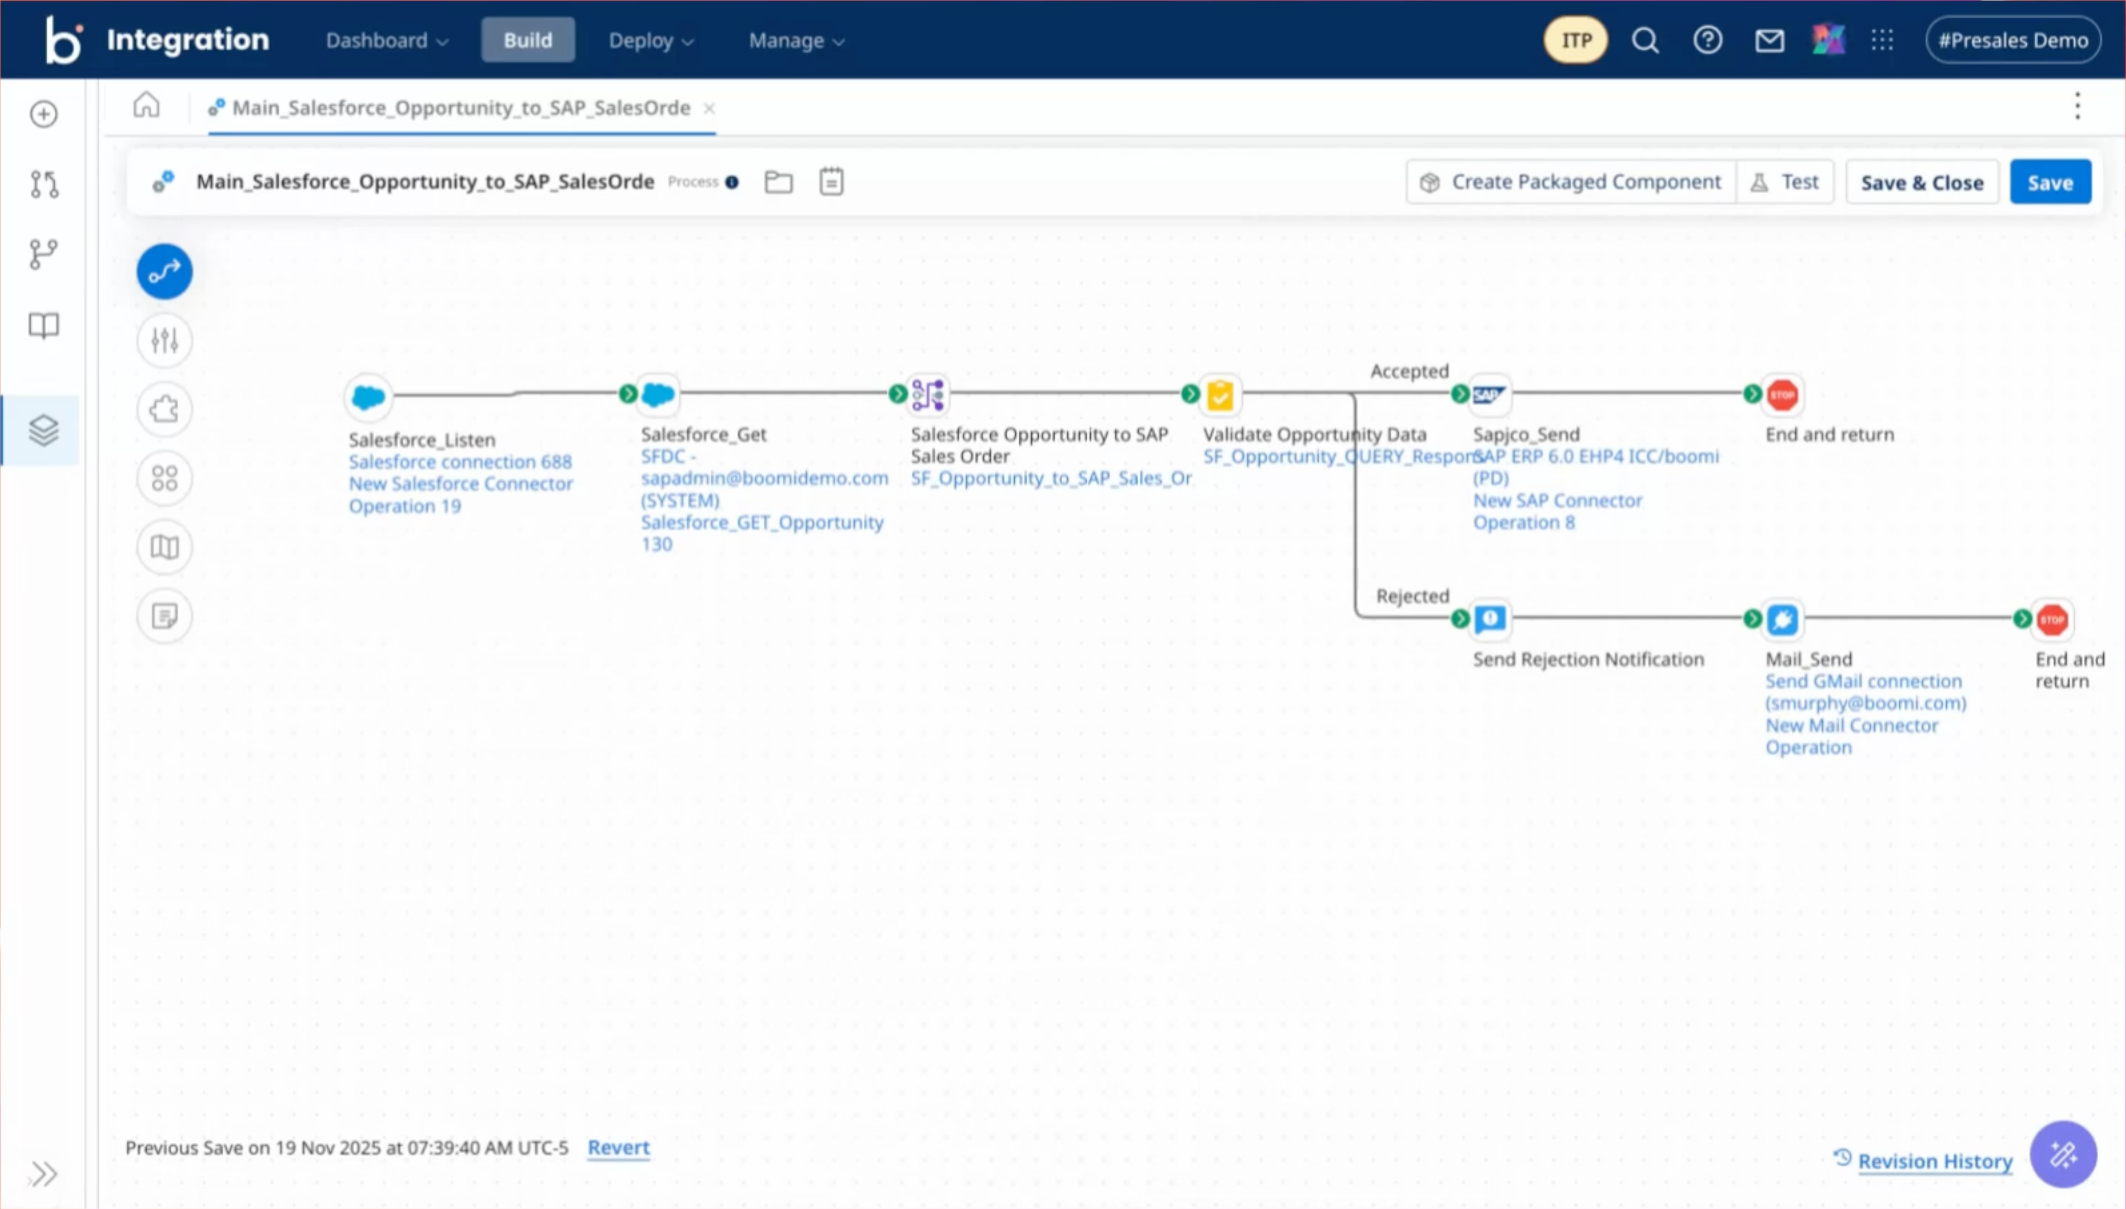Viewport: 2126px width, 1209px height.
Task: Switch to the Build tab
Action: click(x=528, y=41)
